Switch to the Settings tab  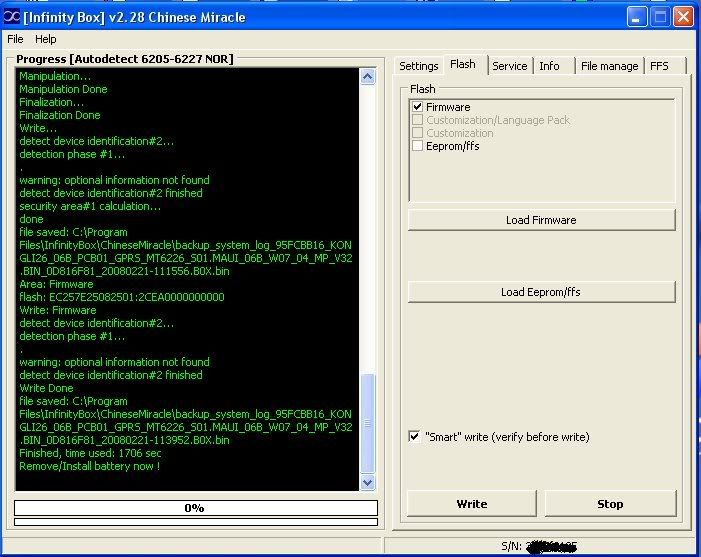click(418, 66)
